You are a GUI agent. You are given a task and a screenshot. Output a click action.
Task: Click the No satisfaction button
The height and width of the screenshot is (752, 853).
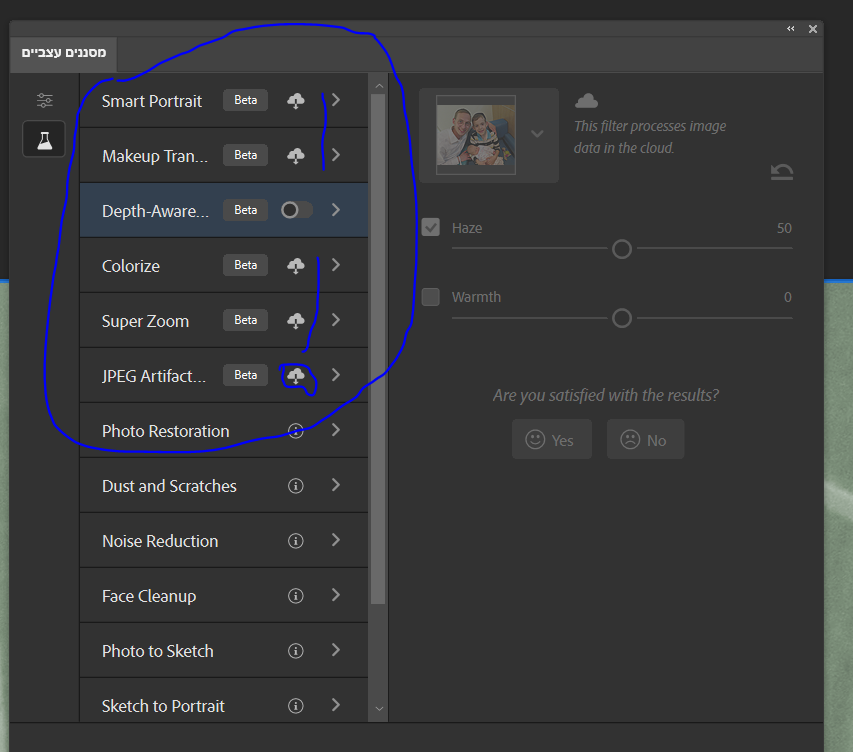pyautogui.click(x=645, y=440)
